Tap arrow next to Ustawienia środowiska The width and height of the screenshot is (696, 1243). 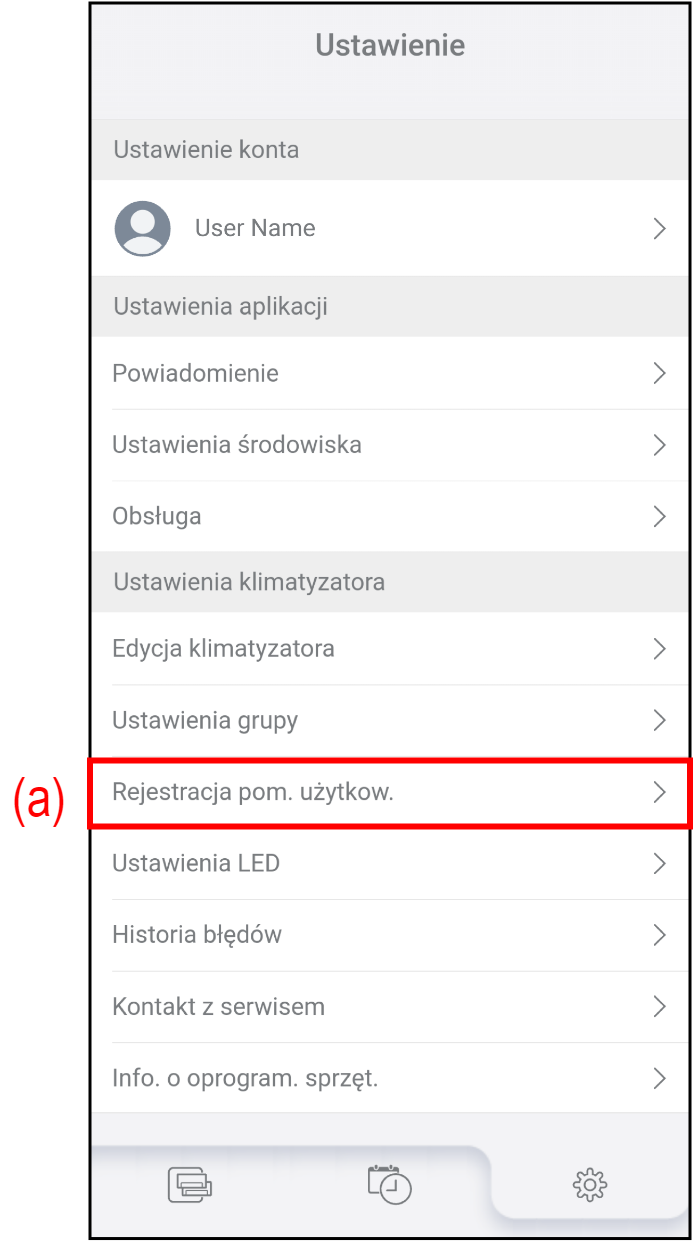[x=659, y=445]
